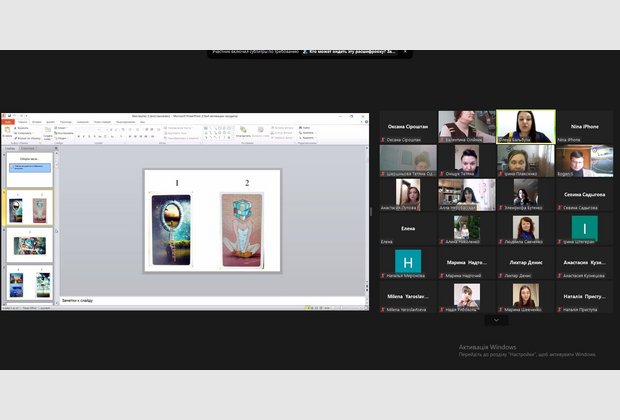Click the Quick Styles icon in Drawing group
Image resolution: width=620 pixels, height=420 pixels.
click(259, 132)
